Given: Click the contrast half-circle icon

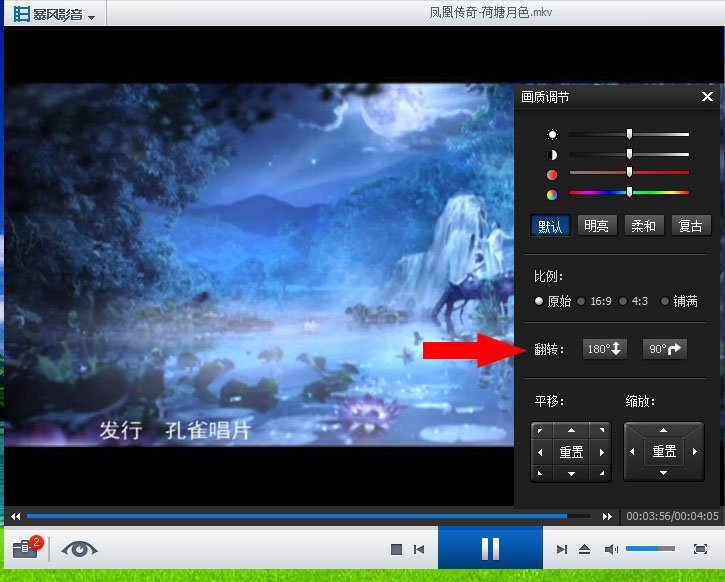Looking at the screenshot, I should [x=552, y=155].
